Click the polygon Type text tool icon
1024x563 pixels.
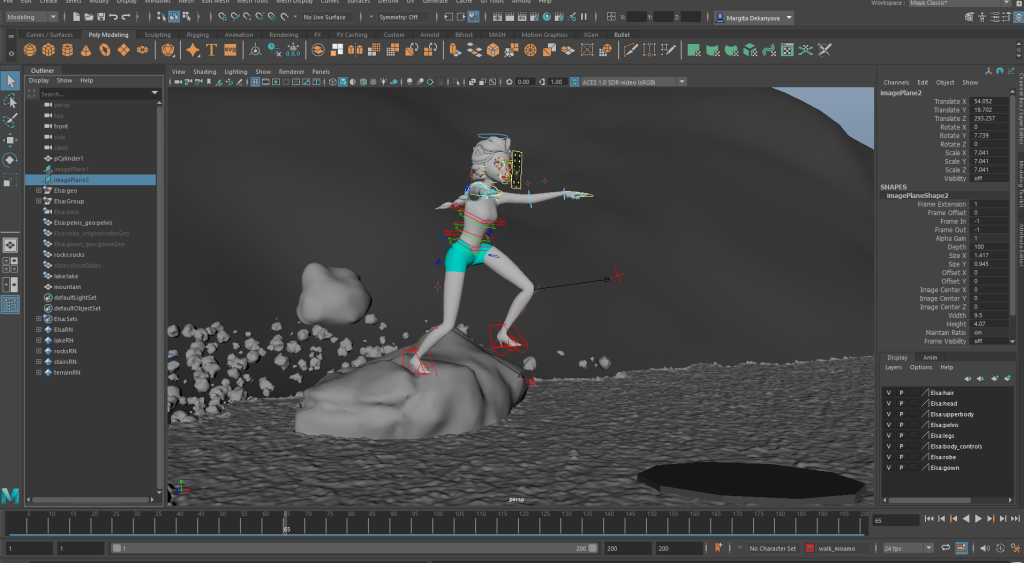click(211, 50)
